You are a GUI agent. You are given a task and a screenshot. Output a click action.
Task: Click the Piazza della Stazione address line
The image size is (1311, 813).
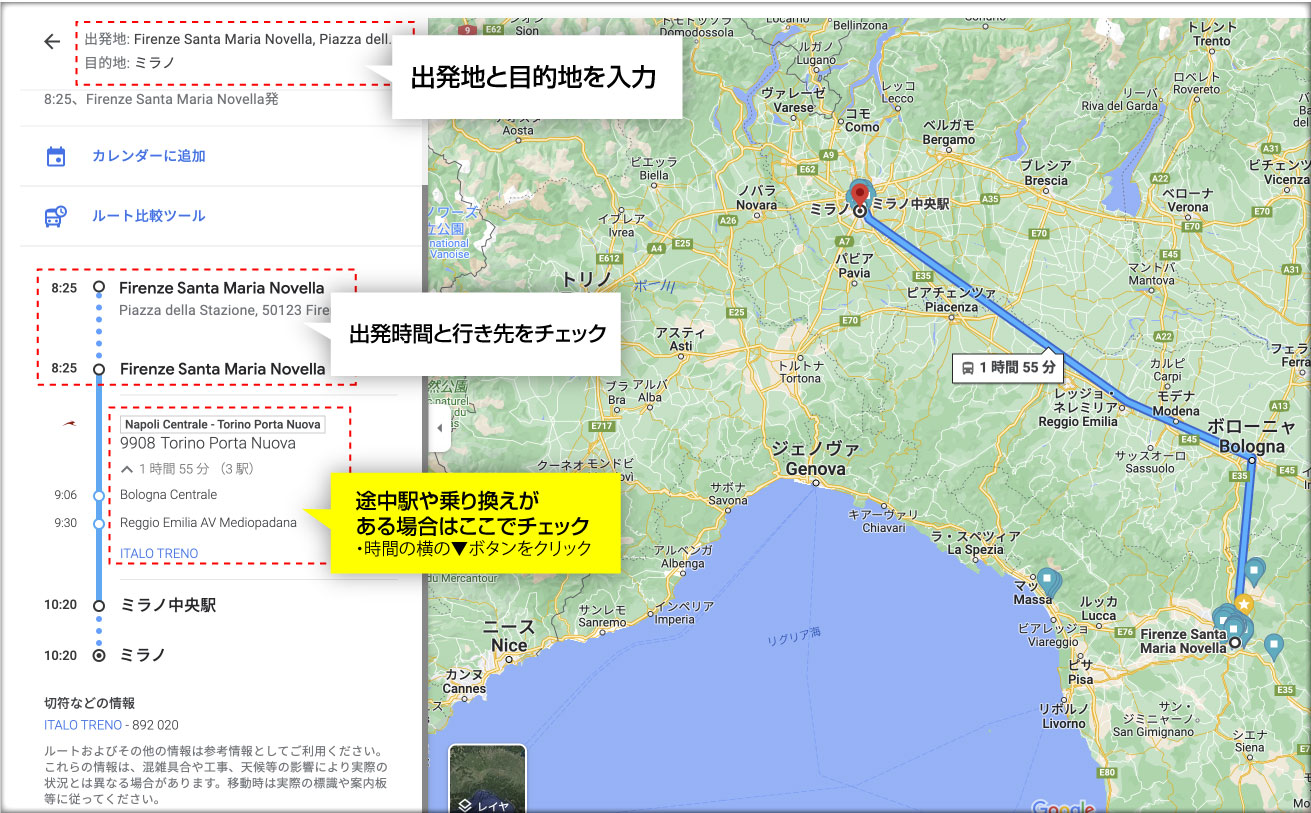(x=225, y=310)
